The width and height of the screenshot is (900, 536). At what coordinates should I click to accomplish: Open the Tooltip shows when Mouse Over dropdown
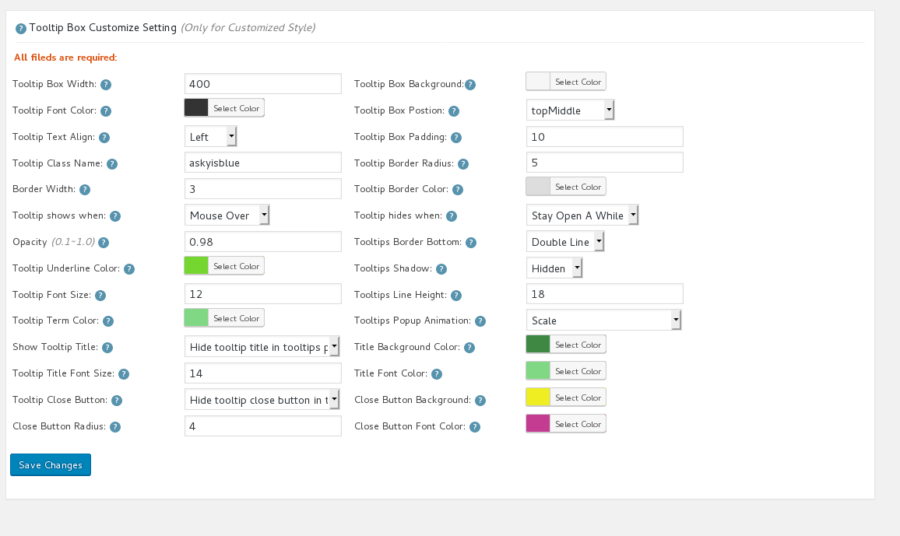227,215
